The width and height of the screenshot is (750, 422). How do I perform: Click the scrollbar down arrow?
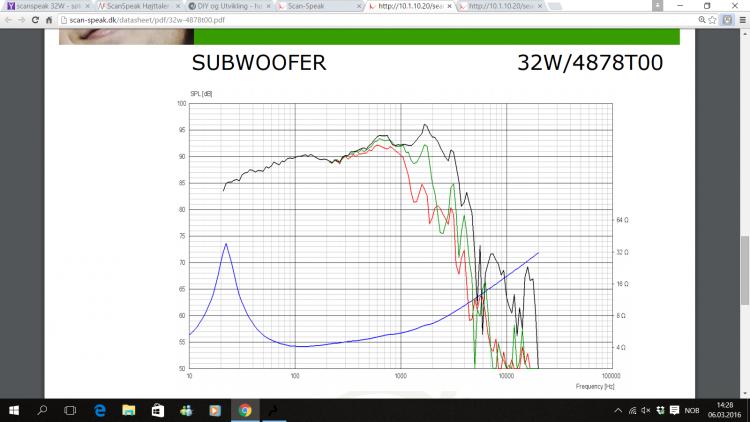(x=745, y=394)
